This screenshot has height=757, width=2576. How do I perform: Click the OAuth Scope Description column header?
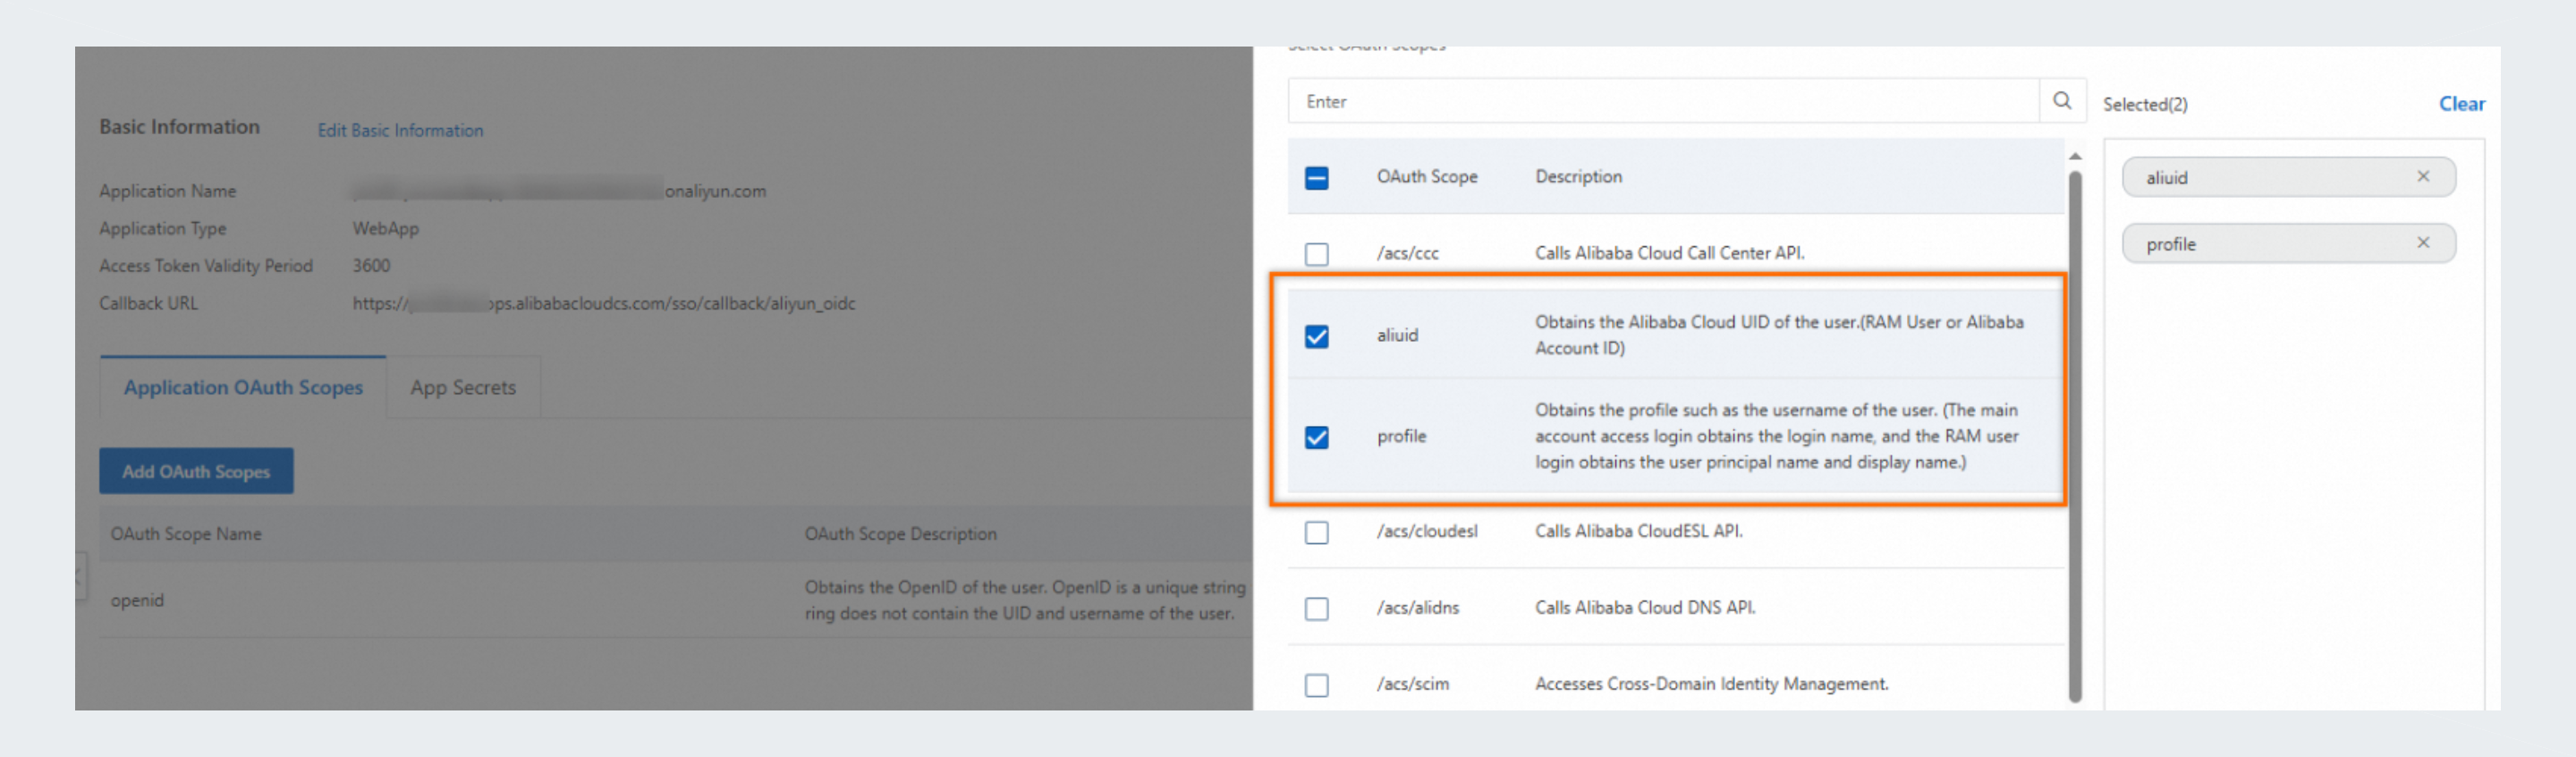tap(900, 534)
